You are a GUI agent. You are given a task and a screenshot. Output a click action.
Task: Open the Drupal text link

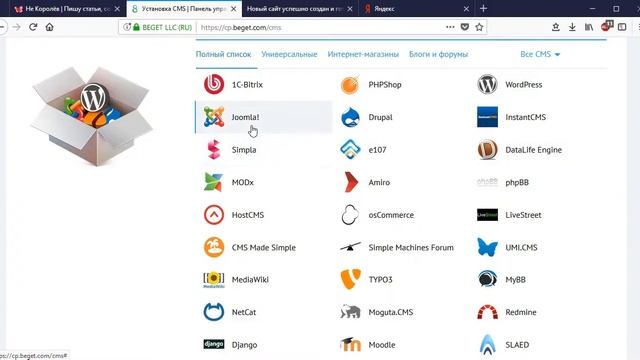click(380, 117)
